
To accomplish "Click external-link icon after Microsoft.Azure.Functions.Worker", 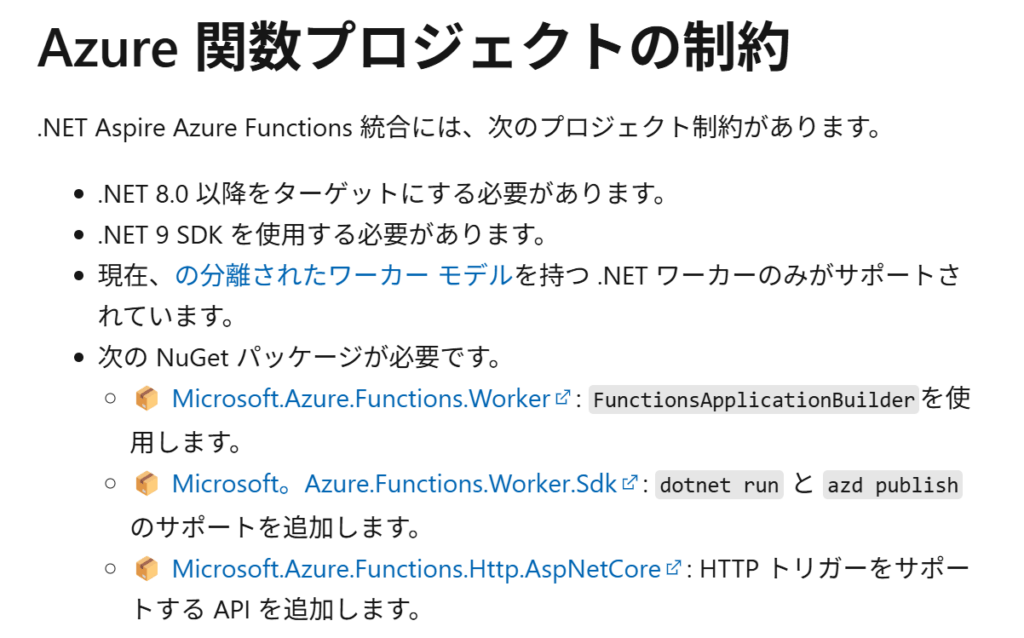I will [x=562, y=397].
